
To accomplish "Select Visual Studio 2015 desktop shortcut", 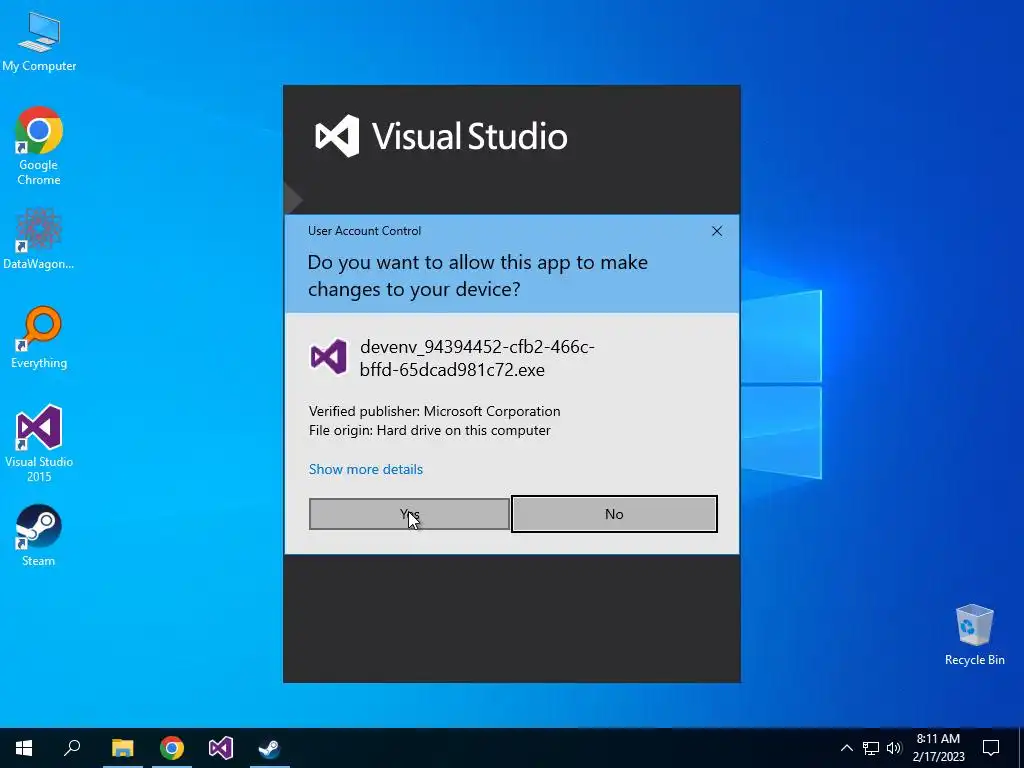I will point(39,443).
